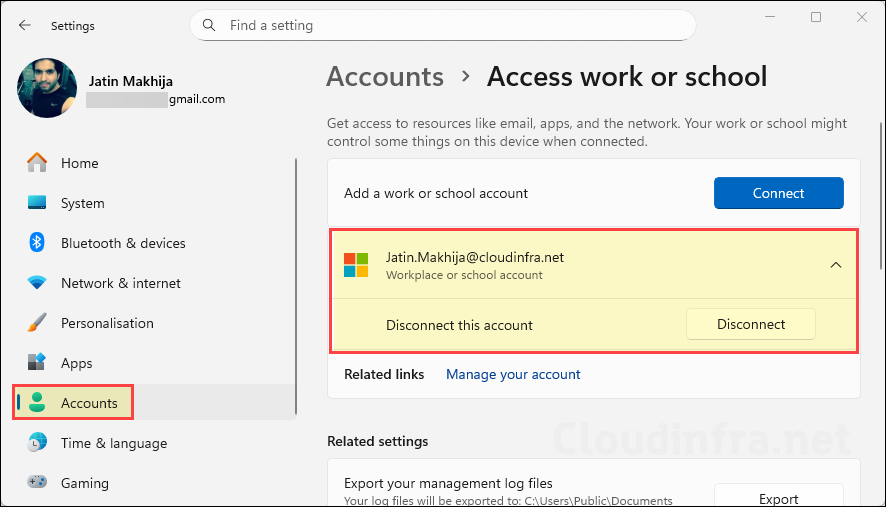Click the 'Disconnect this account' text
Image resolution: width=886 pixels, height=507 pixels.
tap(459, 325)
